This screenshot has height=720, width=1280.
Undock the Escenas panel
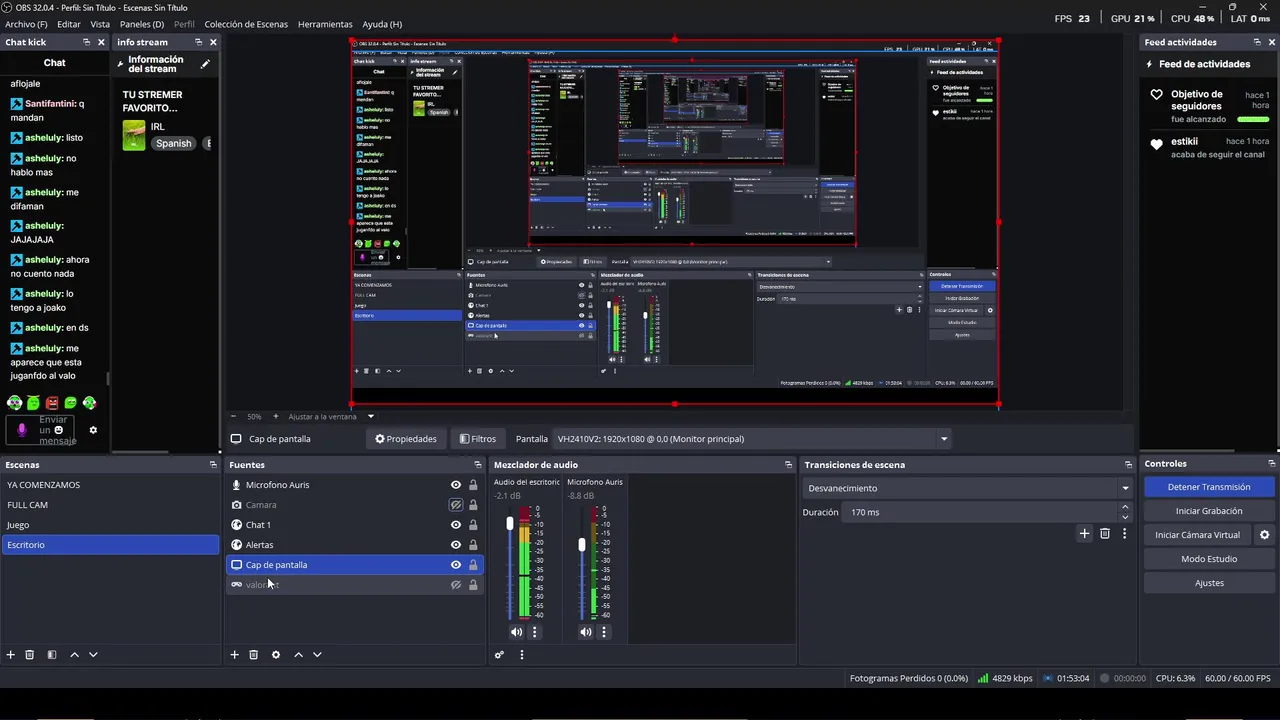click(x=213, y=465)
